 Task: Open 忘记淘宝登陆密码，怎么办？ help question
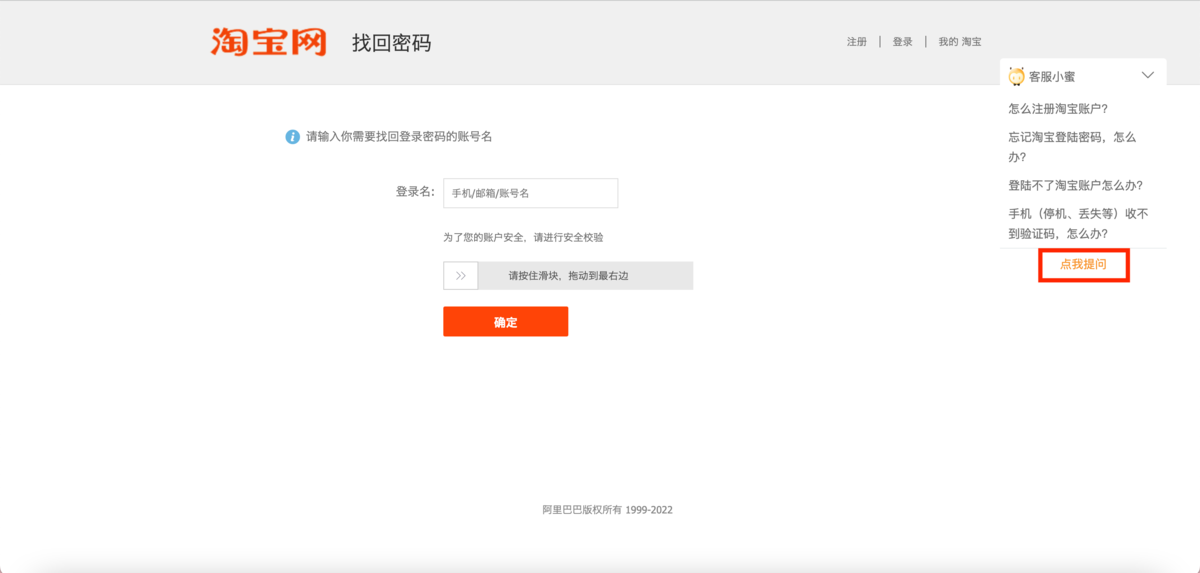pyautogui.click(x=1072, y=147)
